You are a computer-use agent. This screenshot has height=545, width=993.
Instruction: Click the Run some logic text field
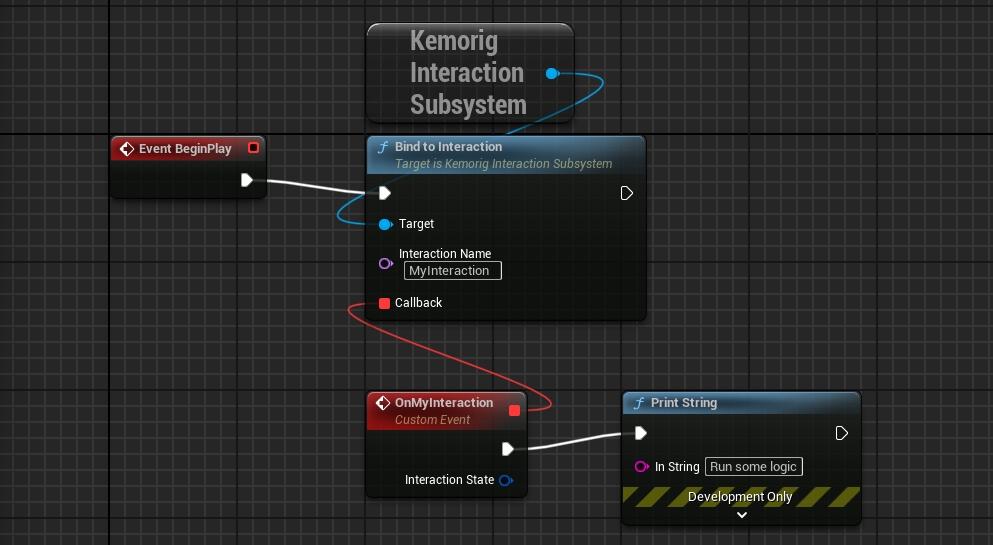(x=754, y=467)
